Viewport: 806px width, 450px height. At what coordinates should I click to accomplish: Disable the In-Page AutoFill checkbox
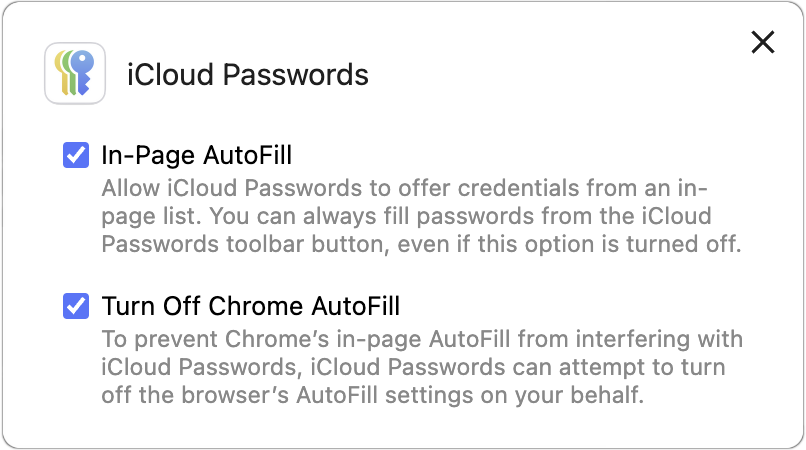(75, 155)
